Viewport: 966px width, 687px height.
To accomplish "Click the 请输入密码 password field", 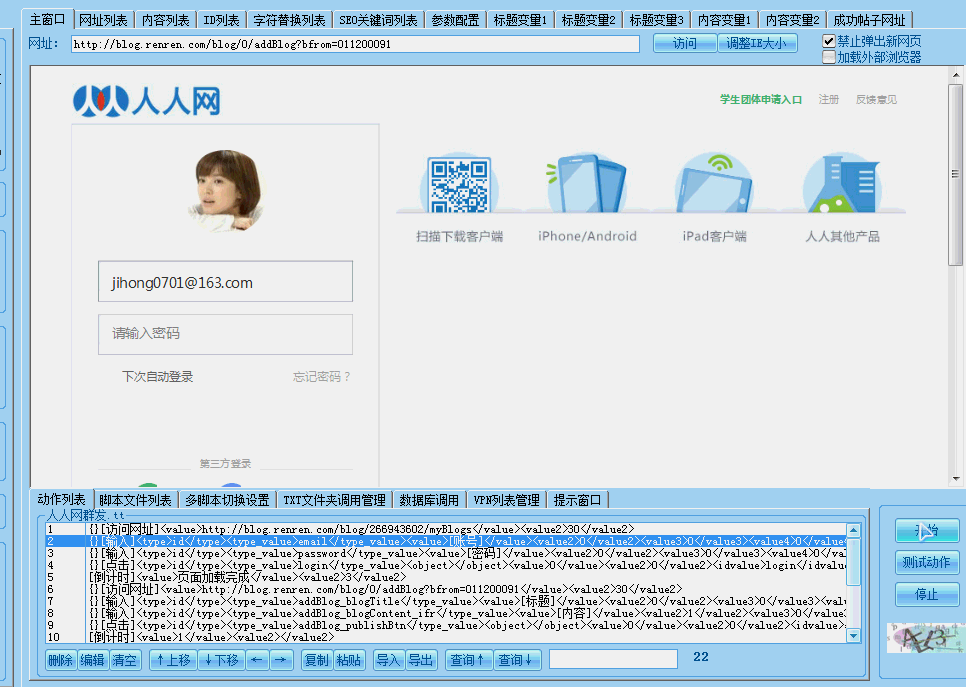I will point(225,334).
